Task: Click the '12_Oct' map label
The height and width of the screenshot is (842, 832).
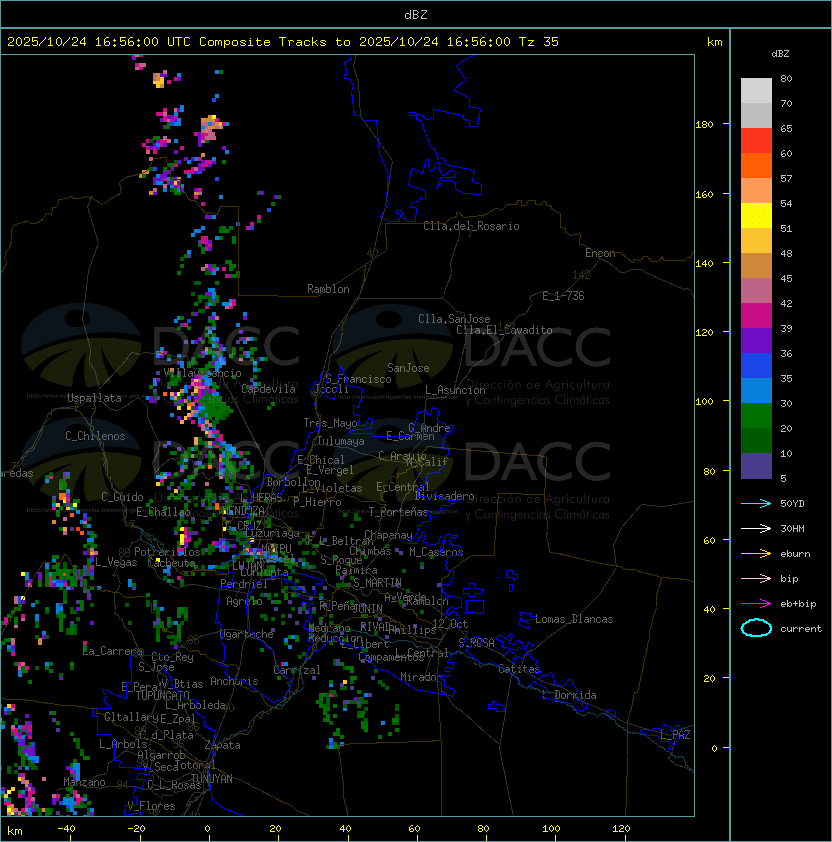Action: [x=450, y=624]
